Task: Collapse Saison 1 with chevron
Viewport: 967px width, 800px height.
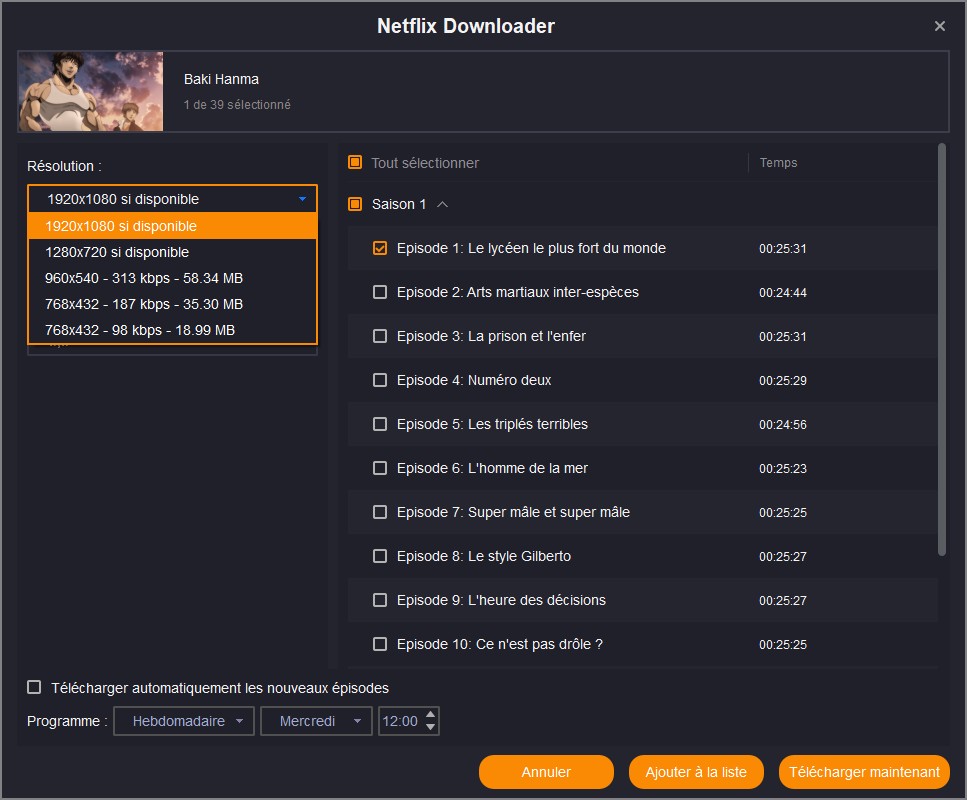Action: coord(443,204)
